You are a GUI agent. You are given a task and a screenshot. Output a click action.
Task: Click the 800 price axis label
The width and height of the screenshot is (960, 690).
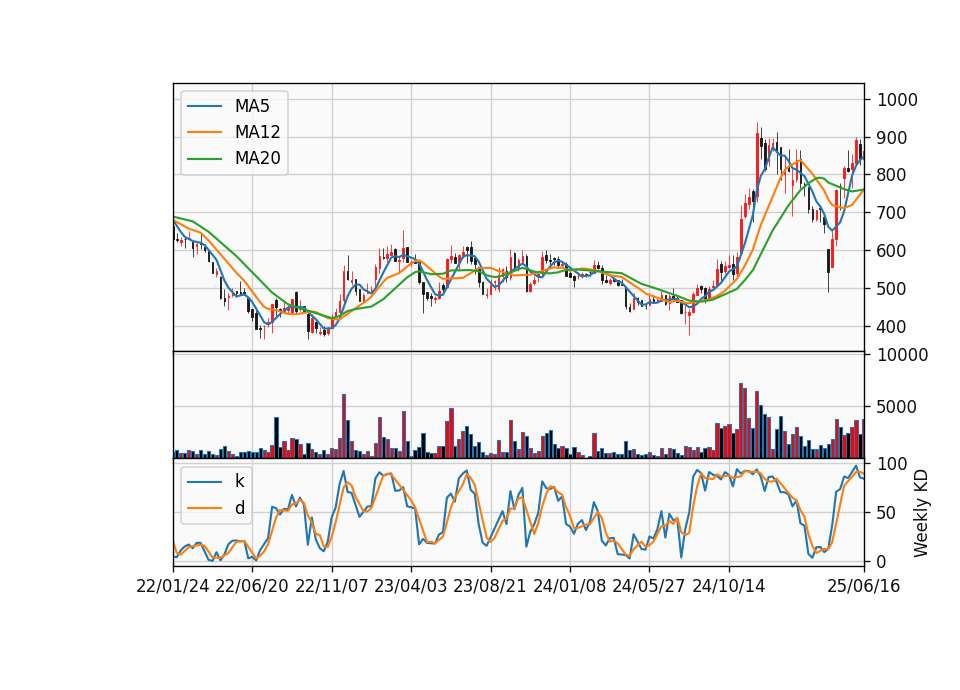(892, 175)
